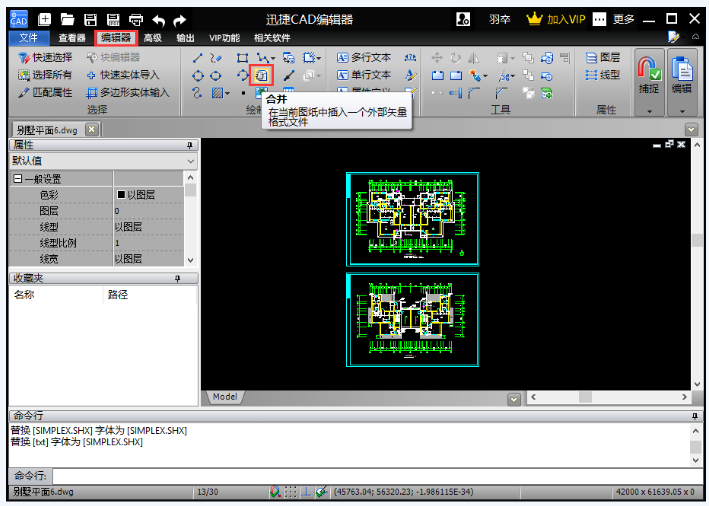709x506 pixels.
Task: Expand the 编辑 dropdown arrow
Action: pos(682,111)
